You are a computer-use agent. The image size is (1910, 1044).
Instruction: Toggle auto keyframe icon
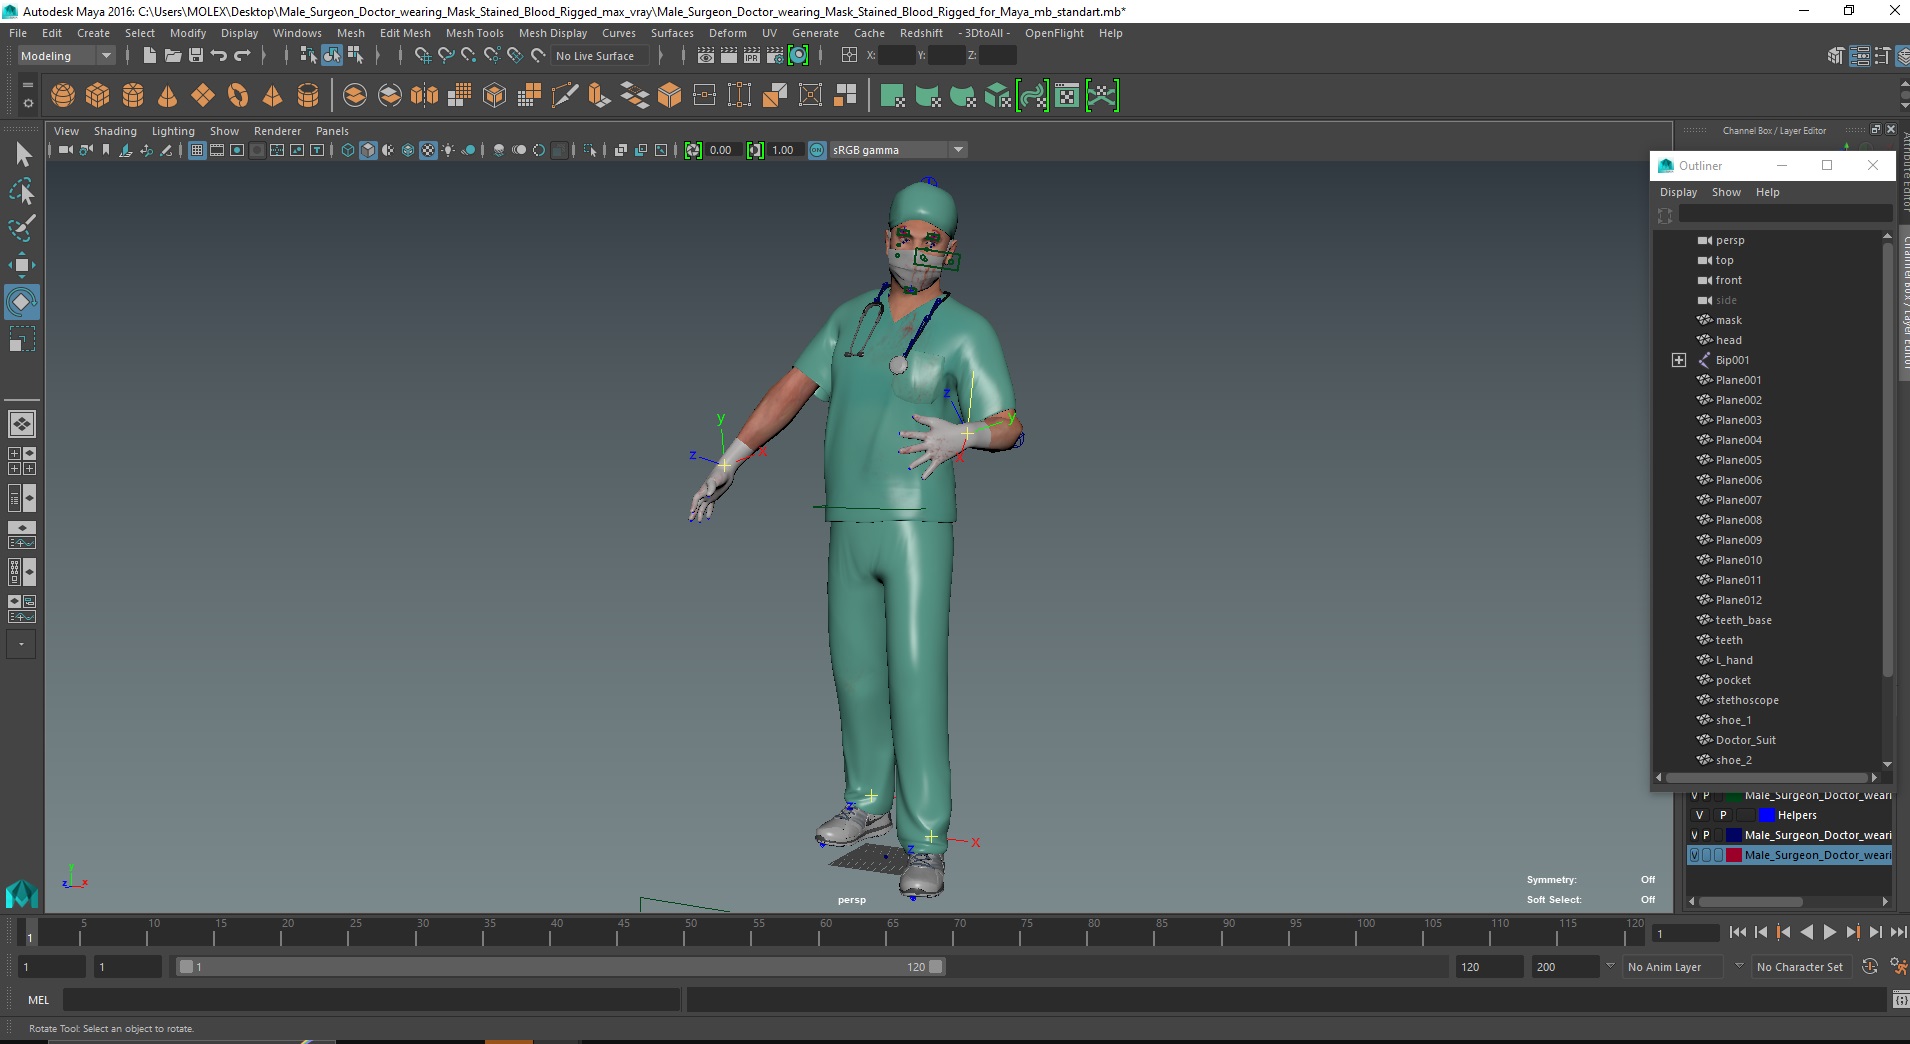tap(1869, 967)
